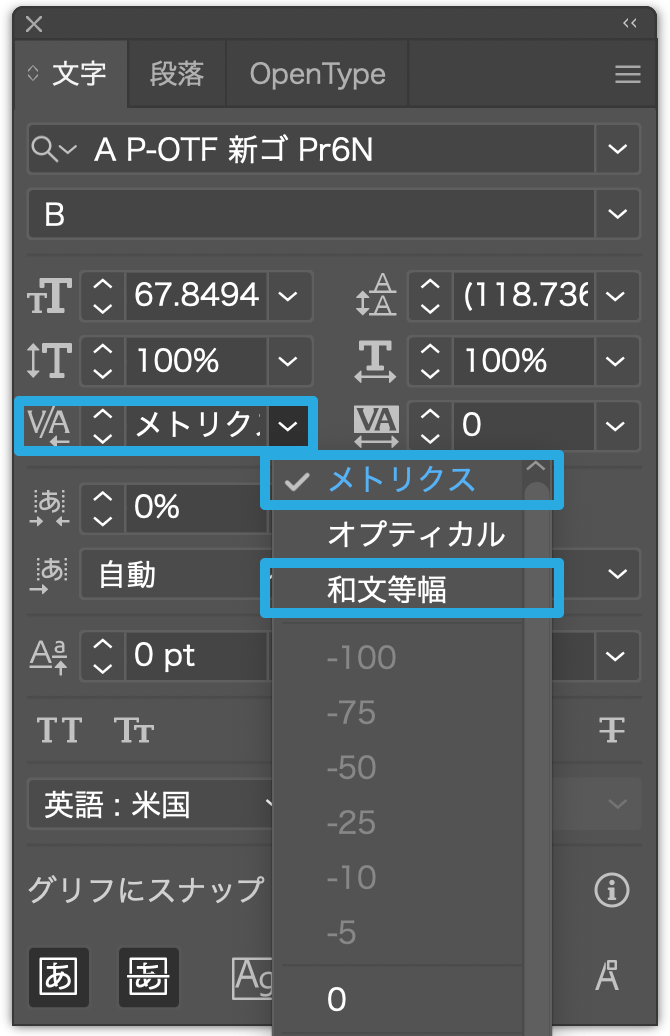Open the font size dropdown
The height and width of the screenshot is (1036, 670).
(288, 296)
